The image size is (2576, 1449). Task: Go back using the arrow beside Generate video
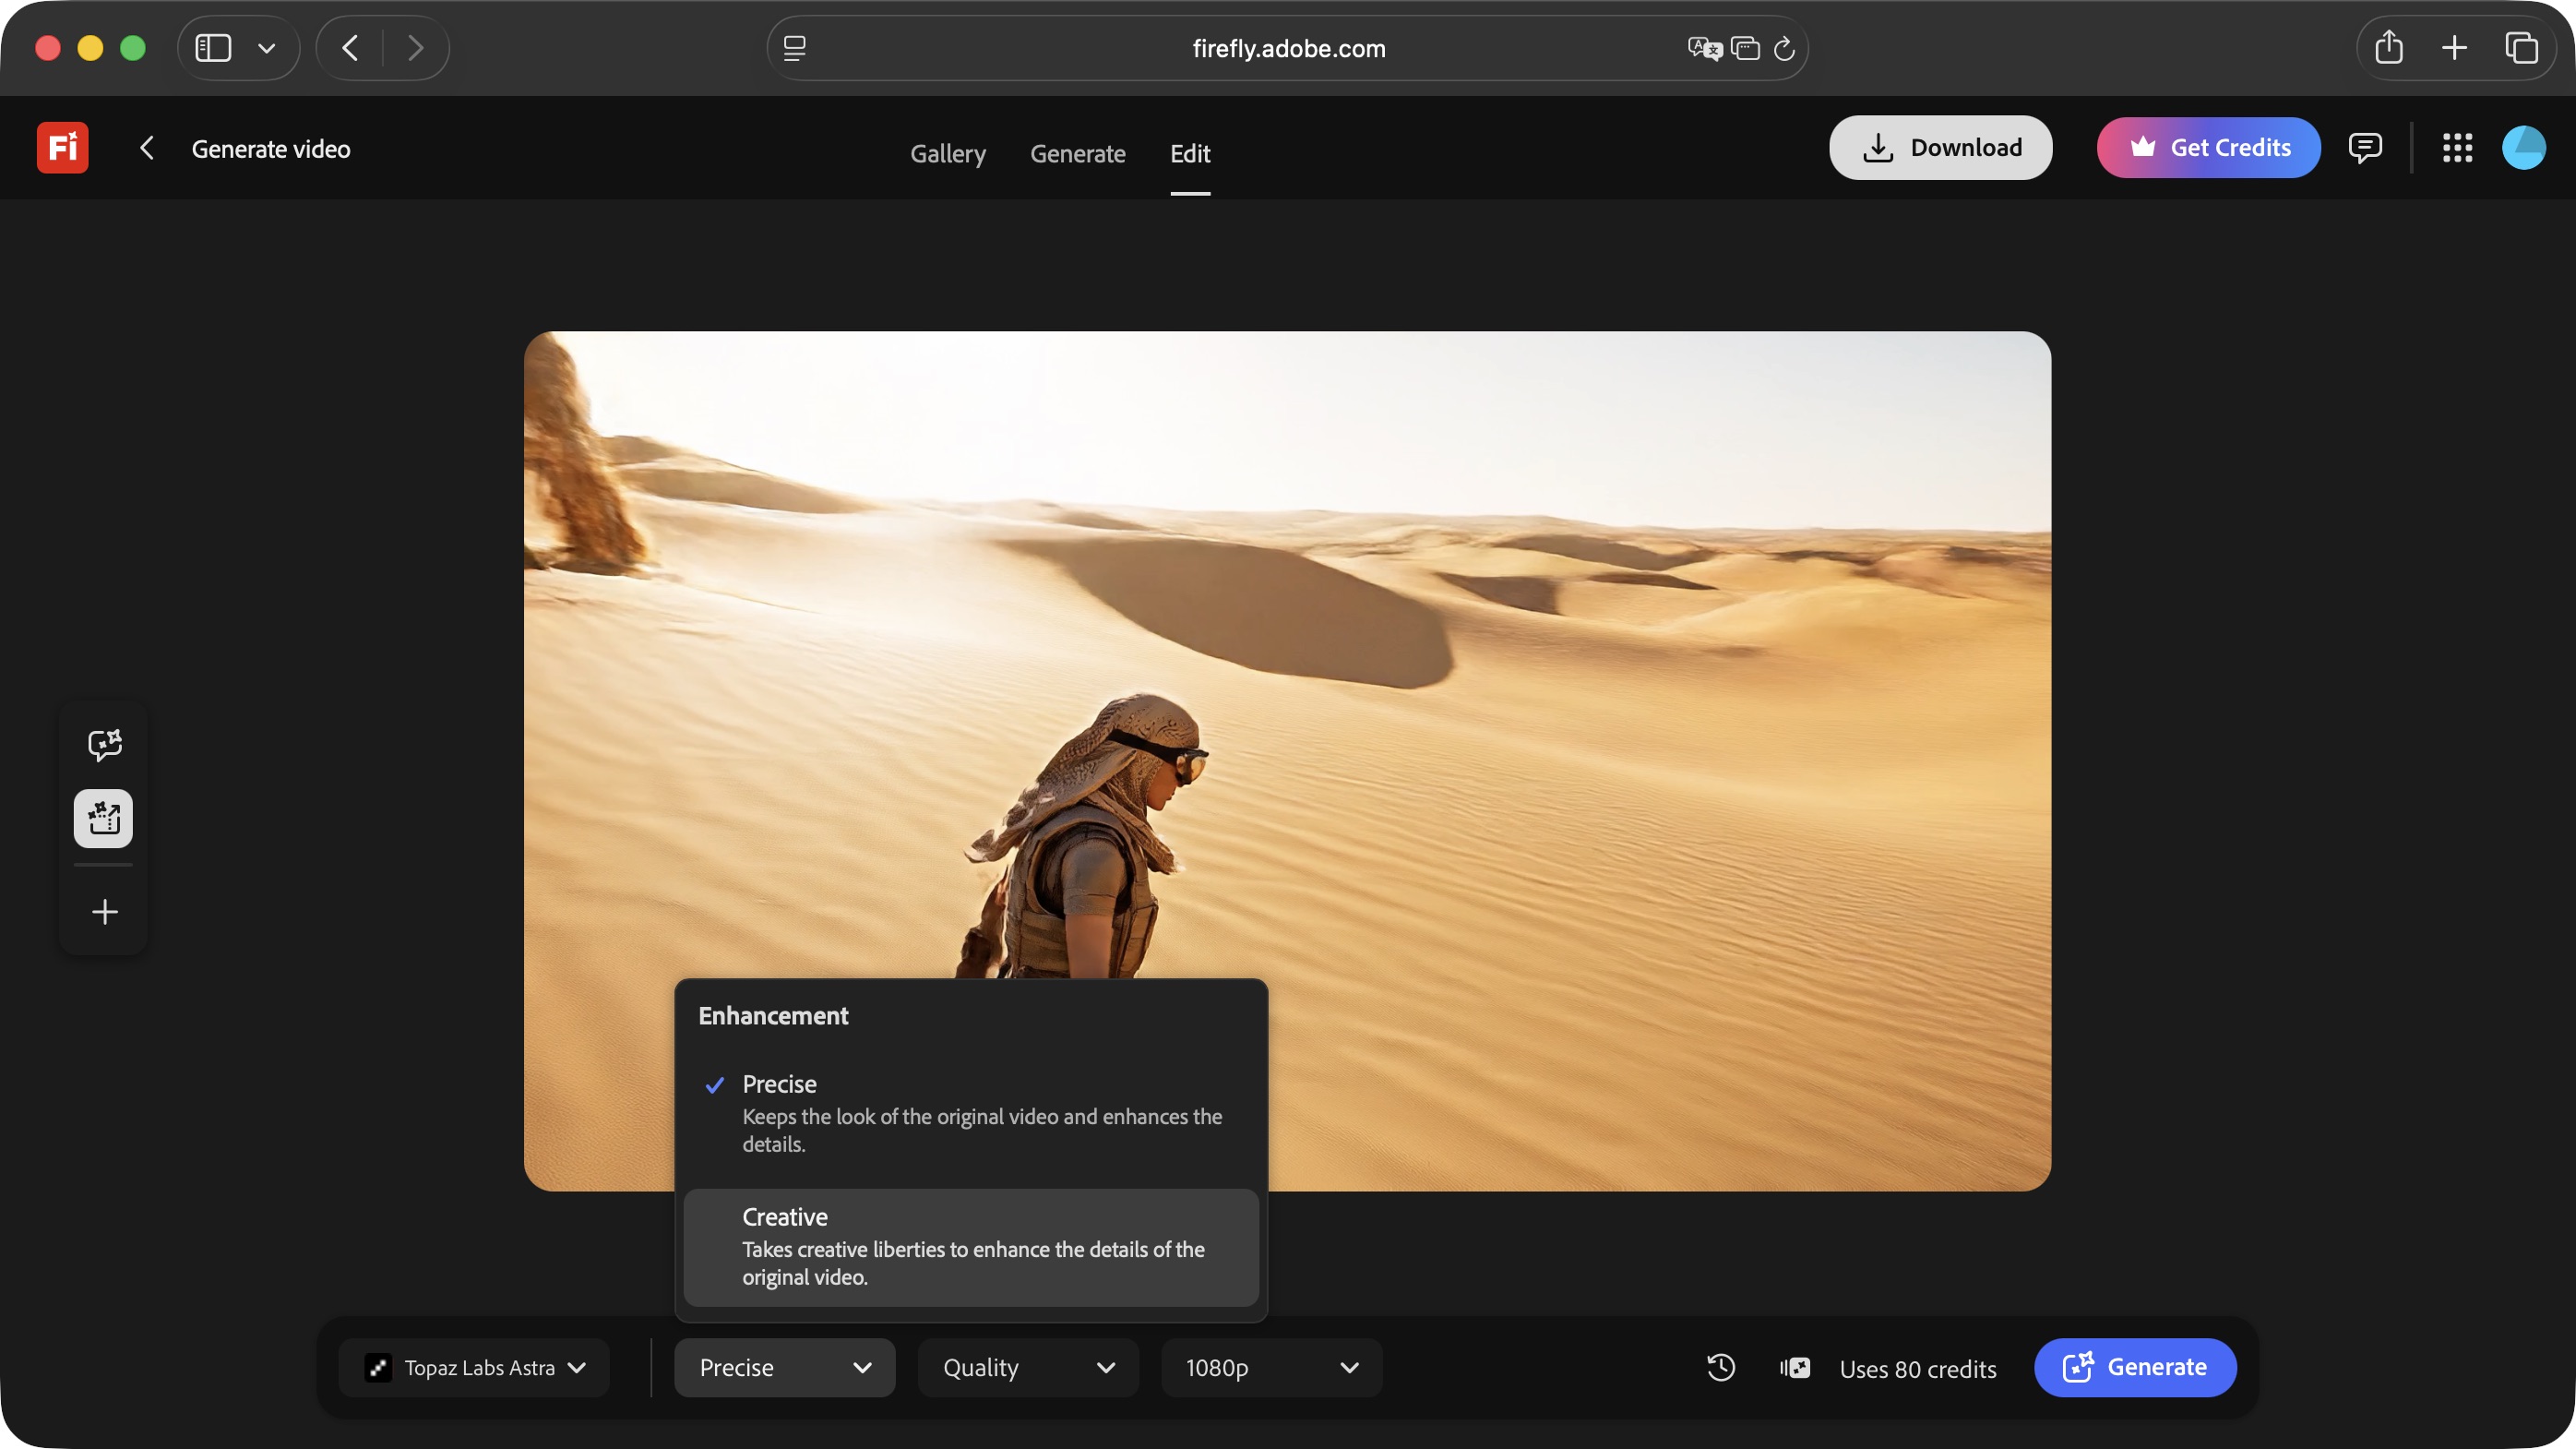click(x=146, y=148)
